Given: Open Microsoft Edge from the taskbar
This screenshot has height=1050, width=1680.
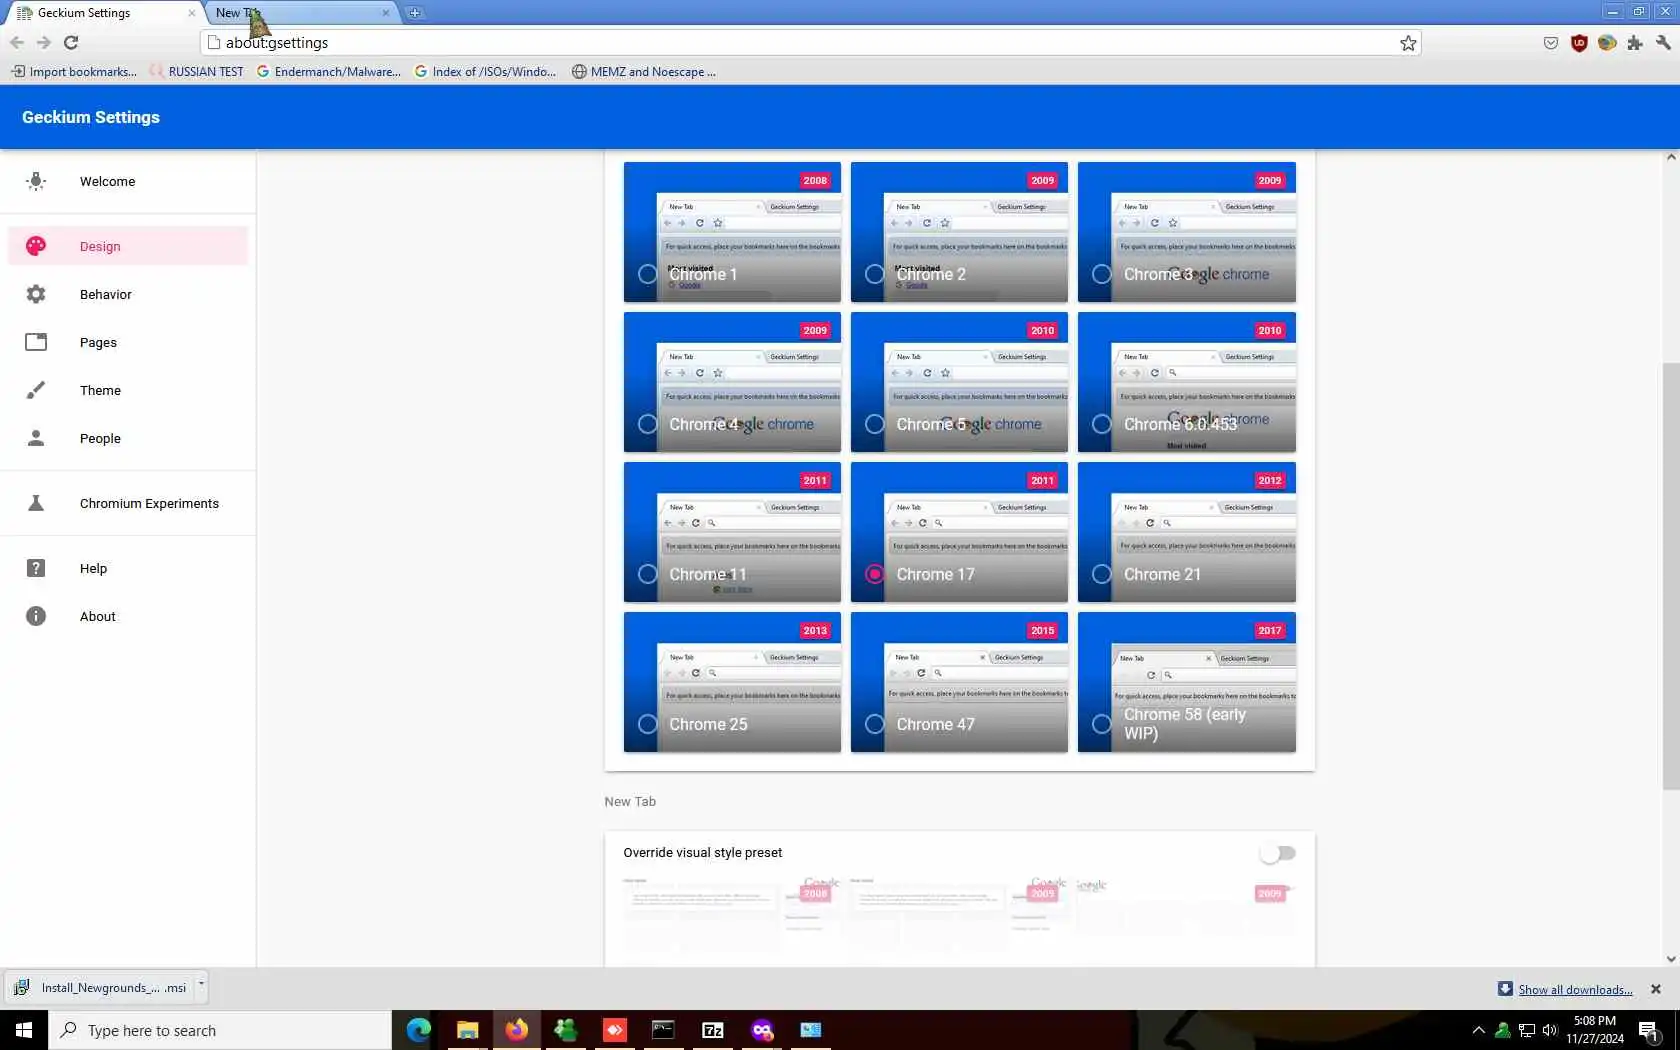Looking at the screenshot, I should [419, 1030].
